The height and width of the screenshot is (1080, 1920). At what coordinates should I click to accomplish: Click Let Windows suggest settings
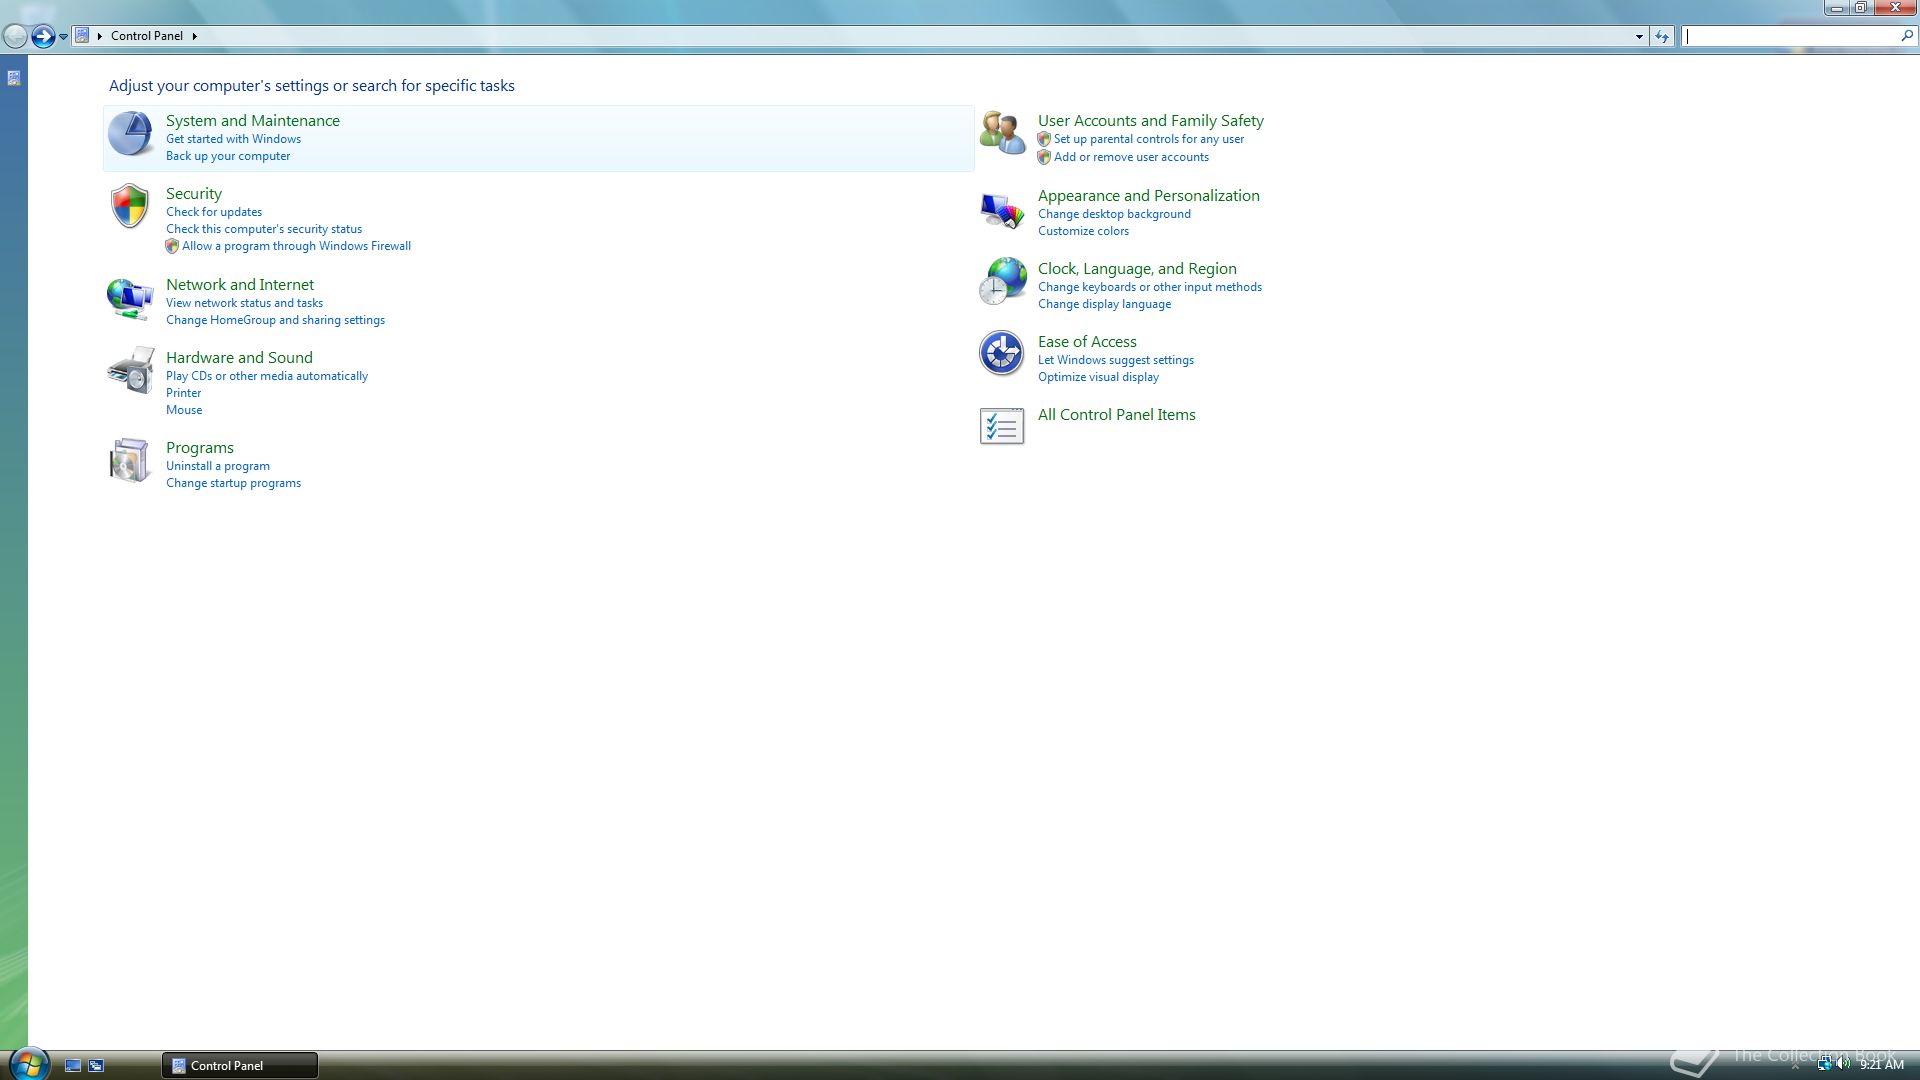tap(1116, 360)
